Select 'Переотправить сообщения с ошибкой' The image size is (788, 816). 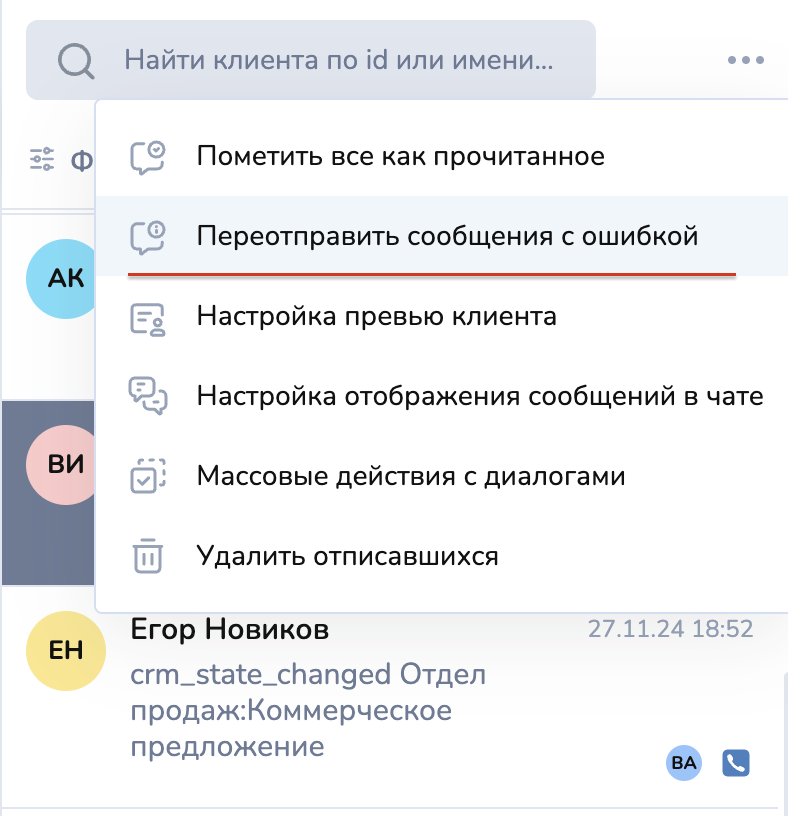pos(446,237)
